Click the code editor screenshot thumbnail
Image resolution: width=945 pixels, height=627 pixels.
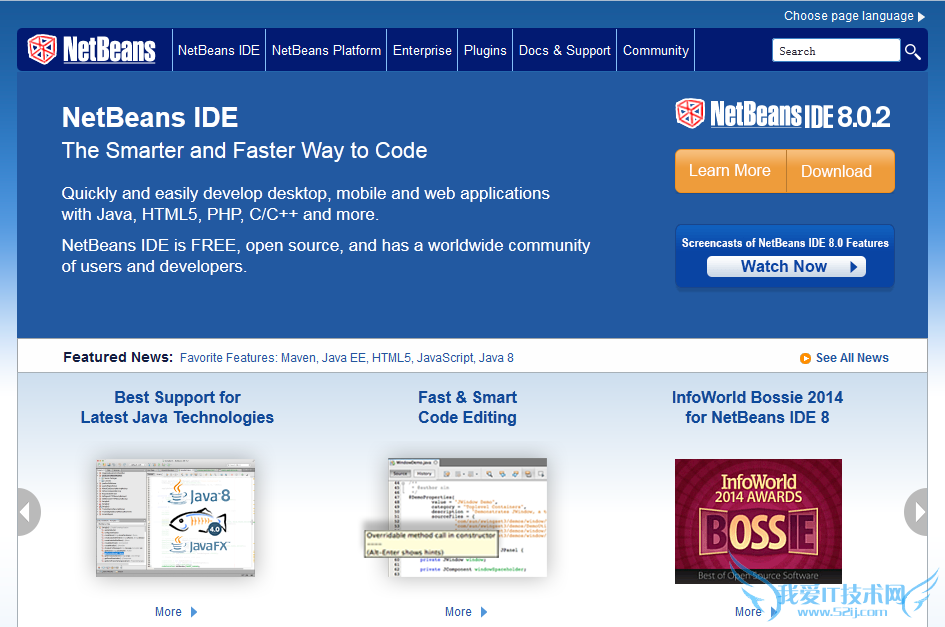[467, 518]
